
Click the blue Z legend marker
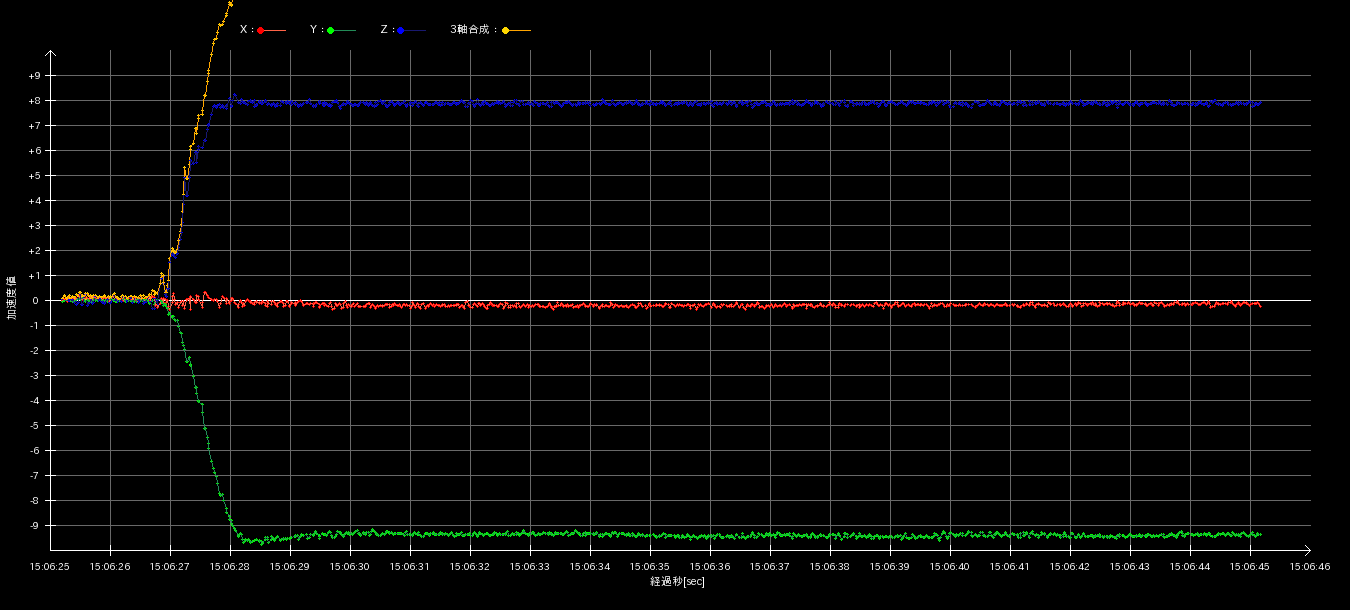click(401, 31)
